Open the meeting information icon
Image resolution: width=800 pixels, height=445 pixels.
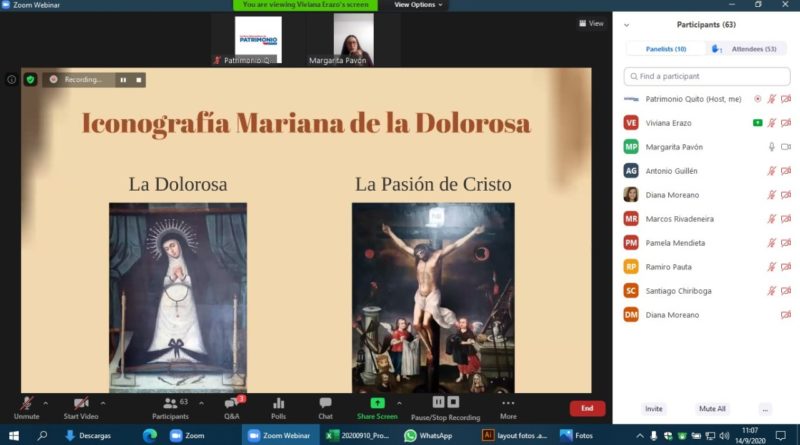click(11, 80)
